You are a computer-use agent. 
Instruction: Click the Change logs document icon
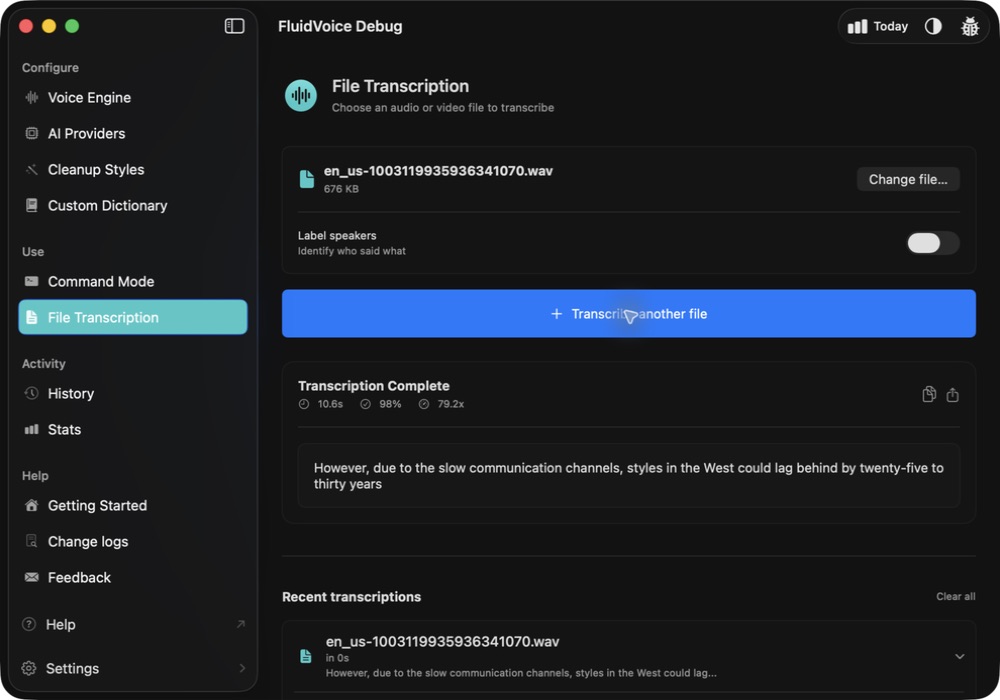31,541
